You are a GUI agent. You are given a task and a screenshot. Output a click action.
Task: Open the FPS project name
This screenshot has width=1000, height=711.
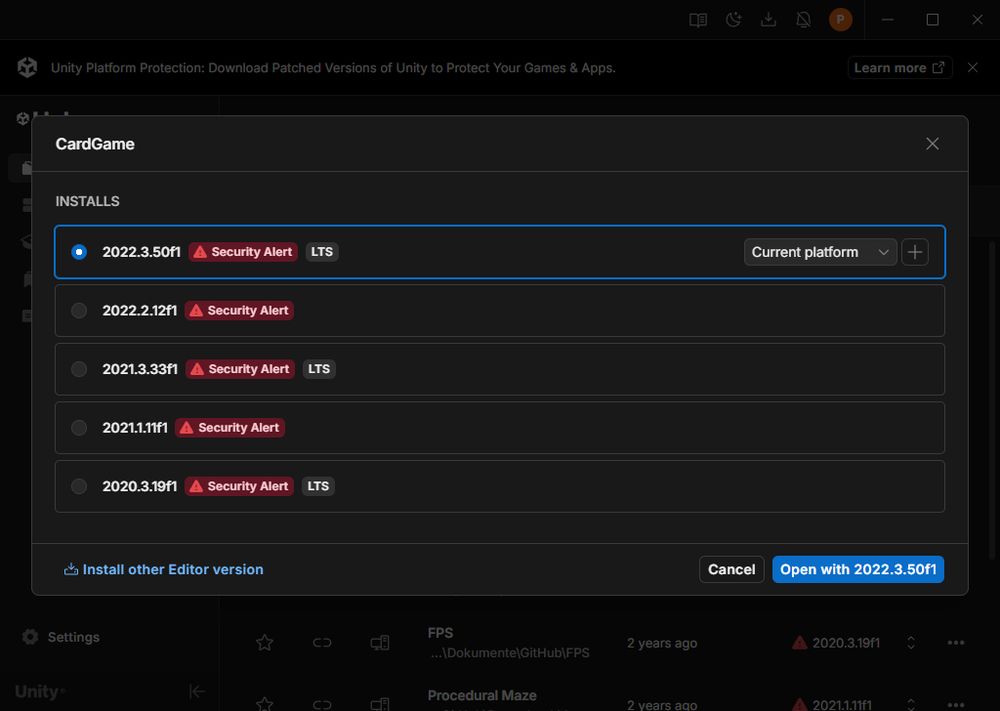click(x=440, y=633)
